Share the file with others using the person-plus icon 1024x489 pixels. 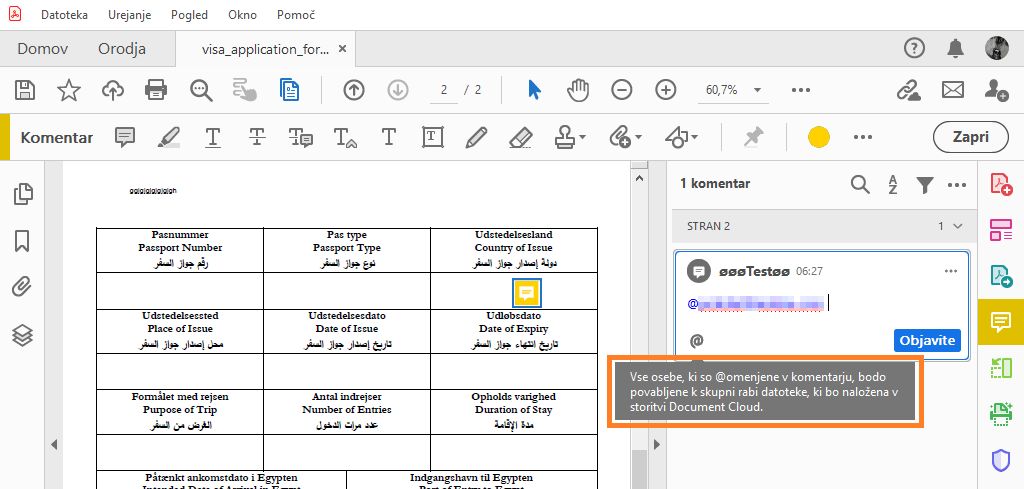pyautogui.click(x=997, y=90)
